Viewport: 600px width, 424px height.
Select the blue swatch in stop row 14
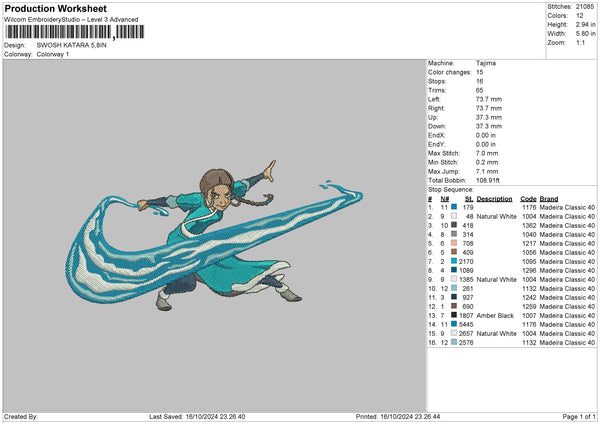pyautogui.click(x=454, y=324)
